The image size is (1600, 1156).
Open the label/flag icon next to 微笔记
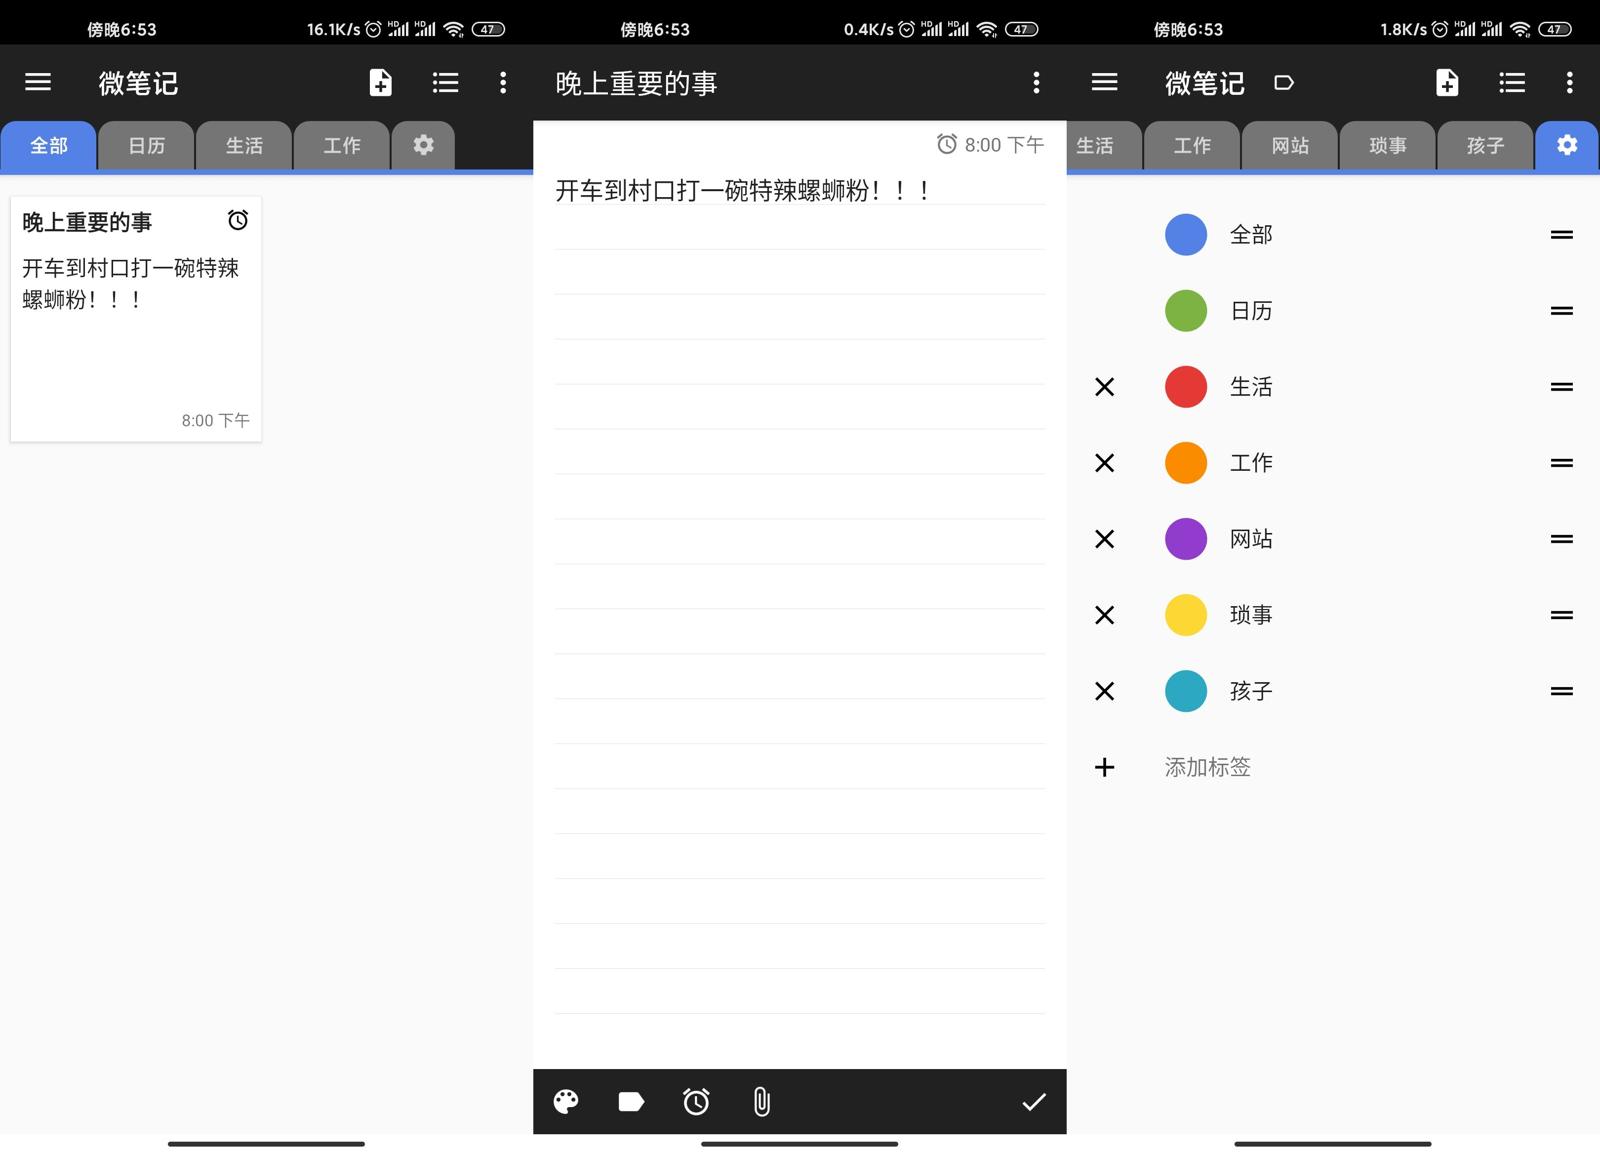(1285, 83)
